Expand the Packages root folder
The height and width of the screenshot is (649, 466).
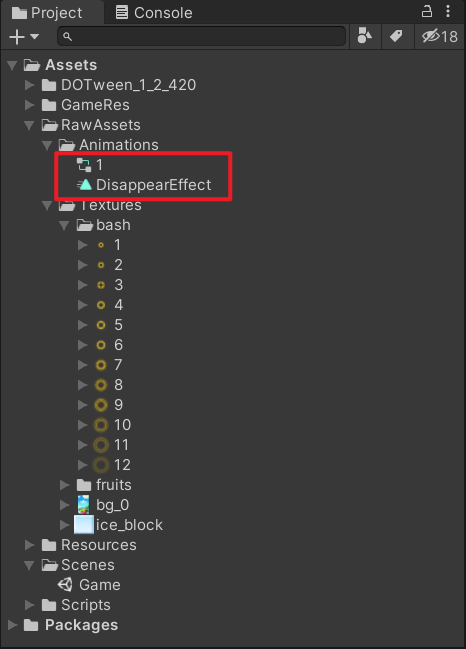(12, 625)
